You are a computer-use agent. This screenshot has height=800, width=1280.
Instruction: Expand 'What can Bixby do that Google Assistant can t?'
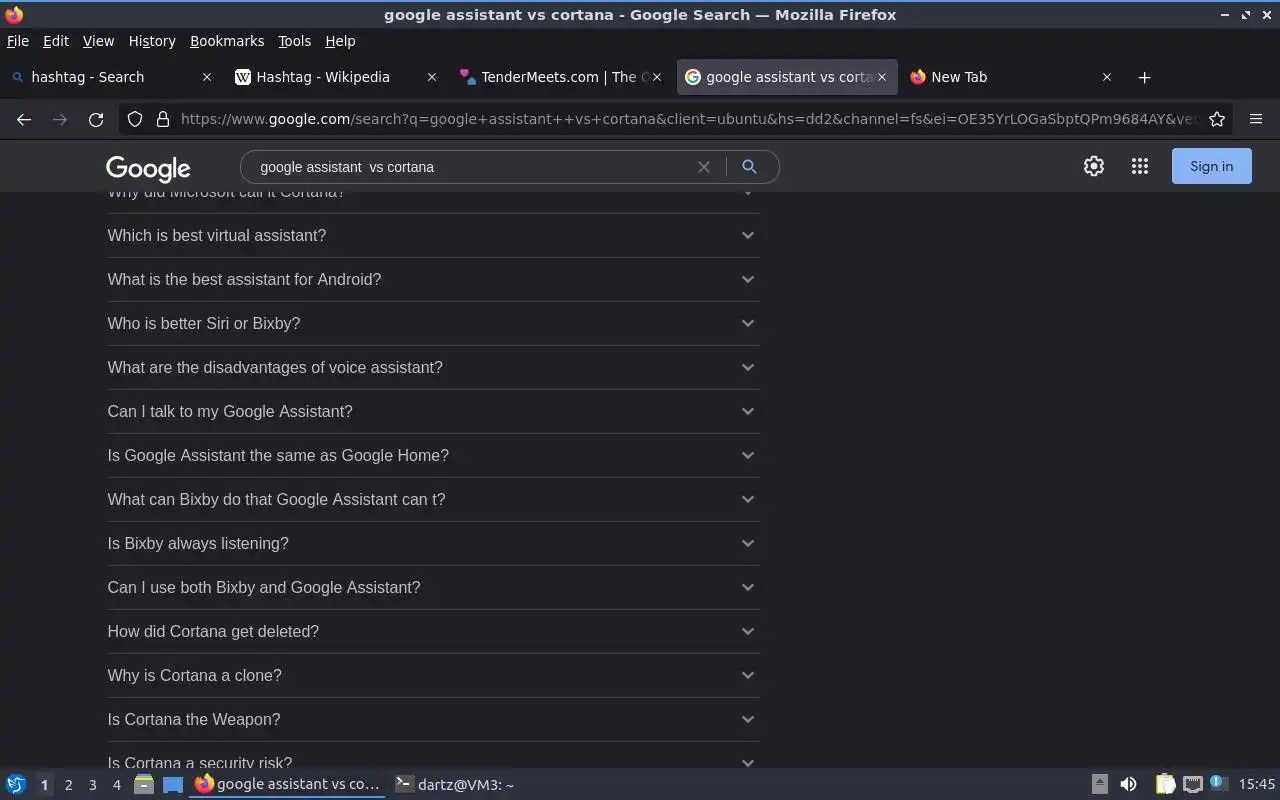(433, 500)
